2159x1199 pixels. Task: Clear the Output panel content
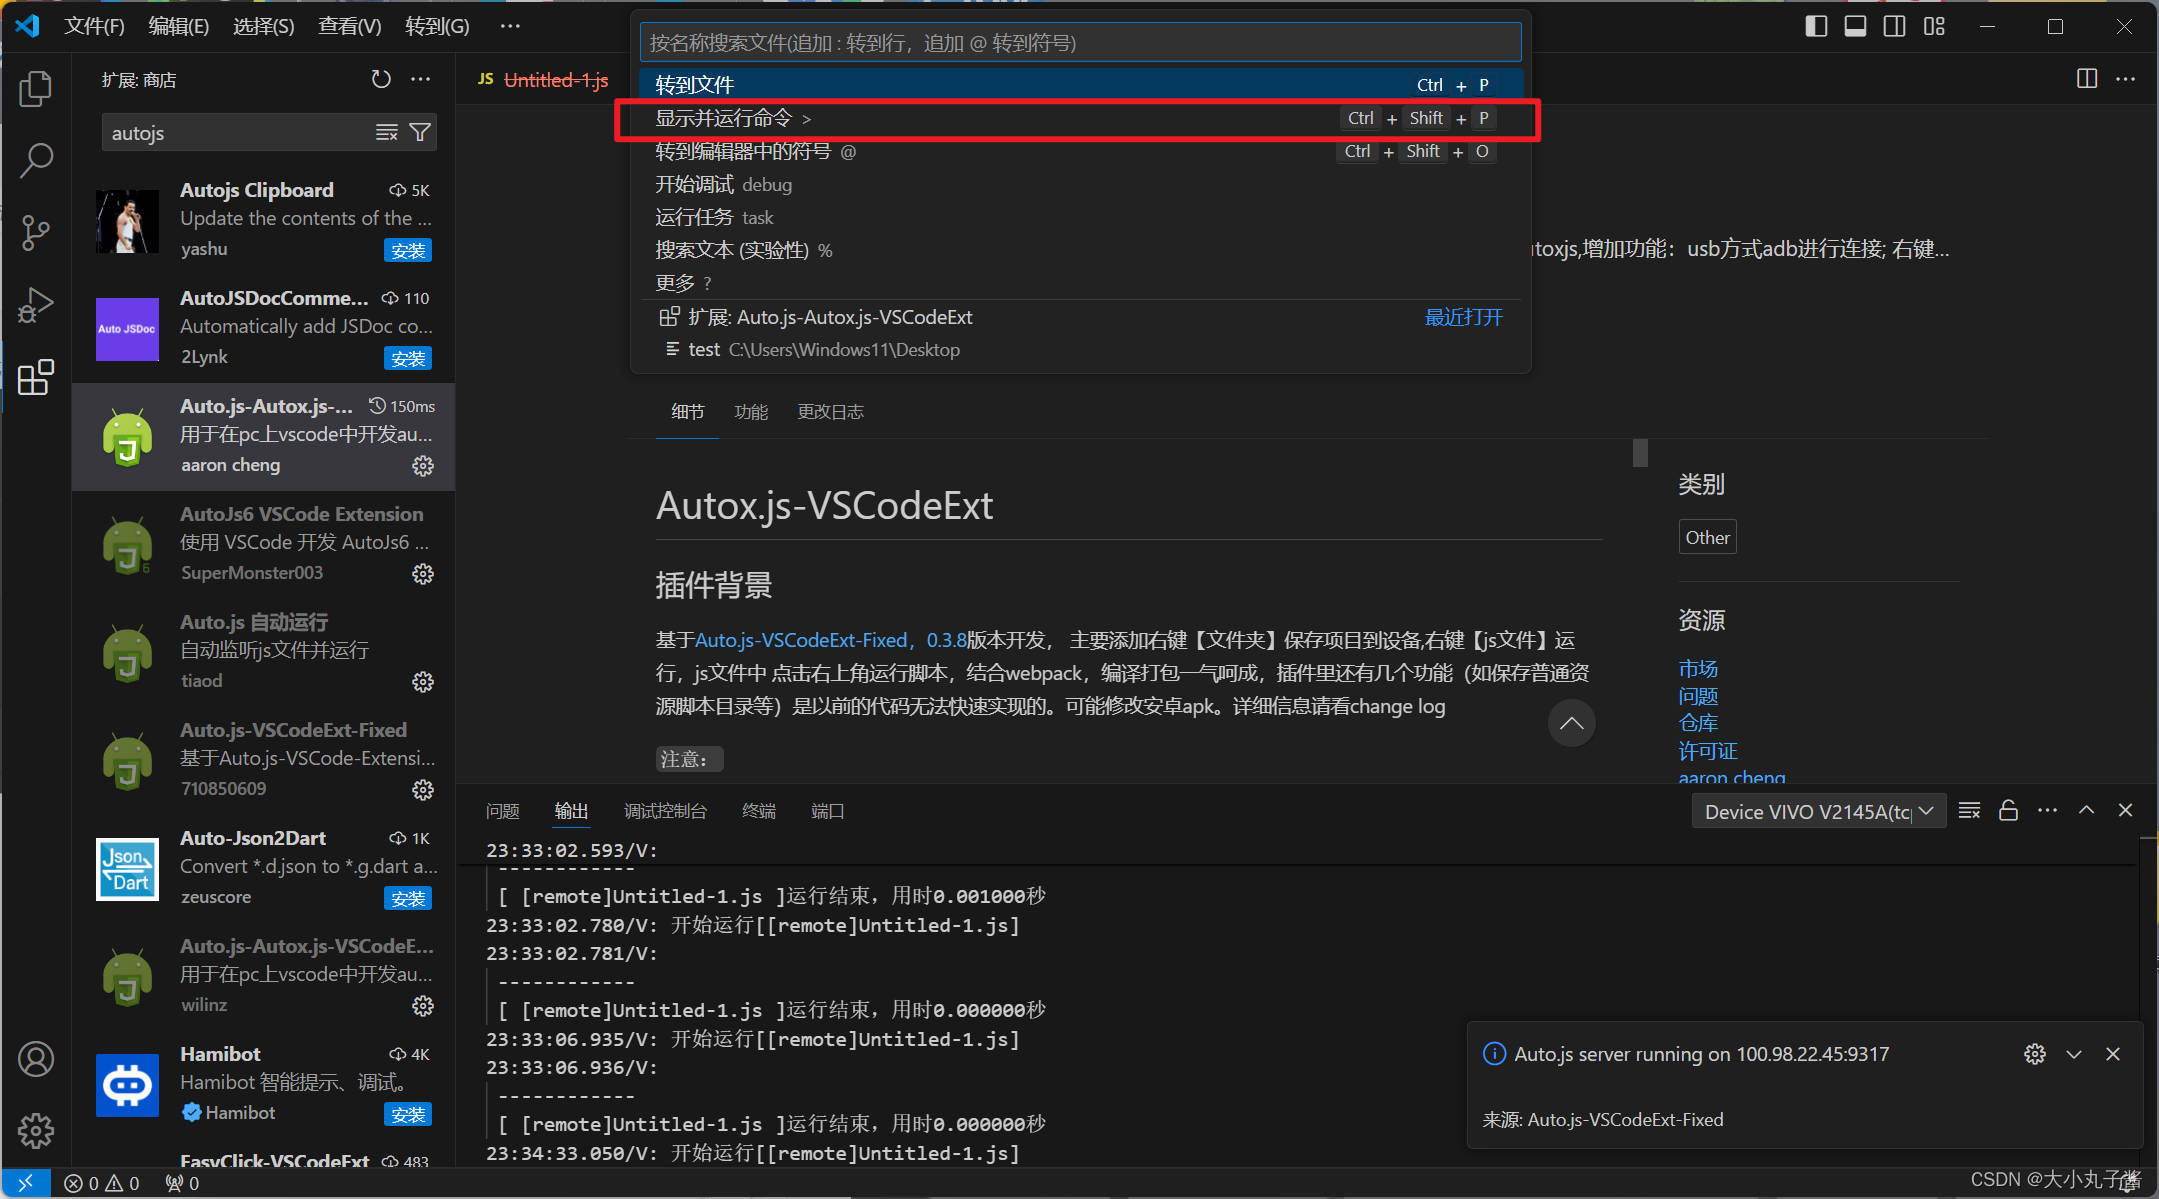(1969, 810)
